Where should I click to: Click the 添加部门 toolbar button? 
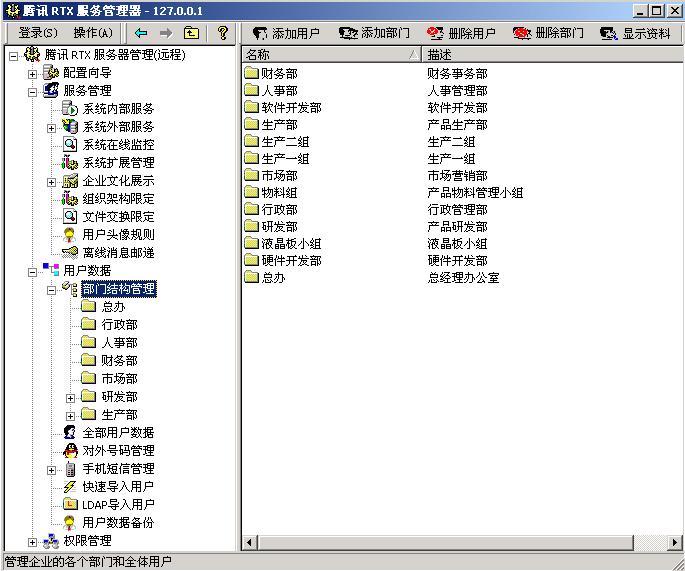pos(374,33)
